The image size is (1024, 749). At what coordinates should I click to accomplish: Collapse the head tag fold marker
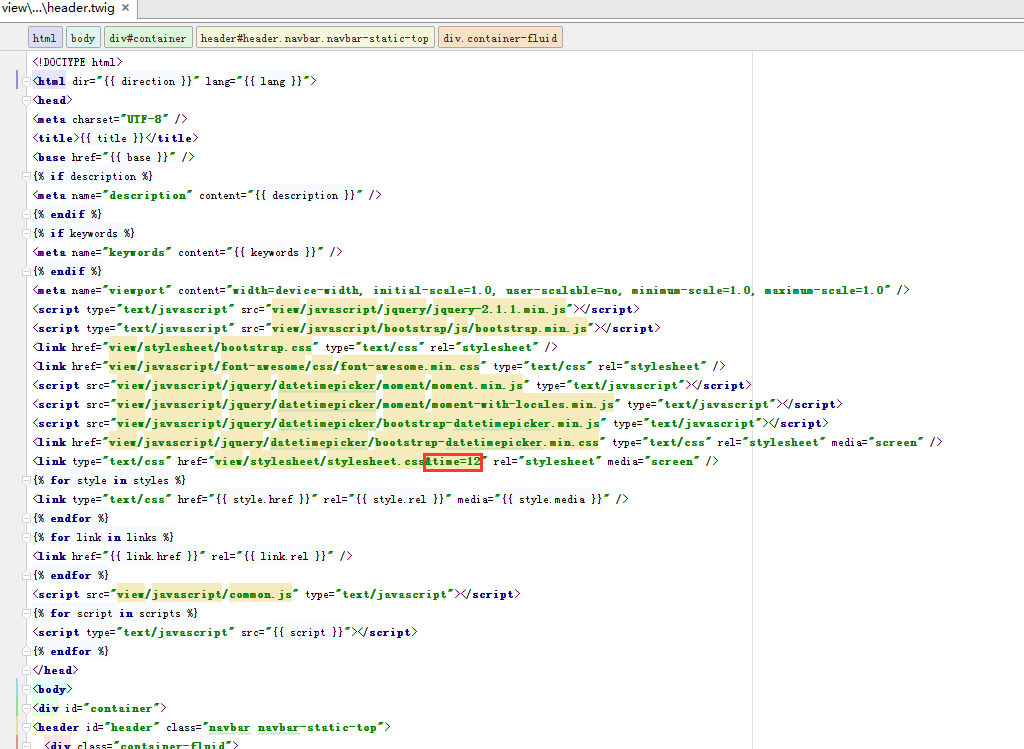pos(27,101)
